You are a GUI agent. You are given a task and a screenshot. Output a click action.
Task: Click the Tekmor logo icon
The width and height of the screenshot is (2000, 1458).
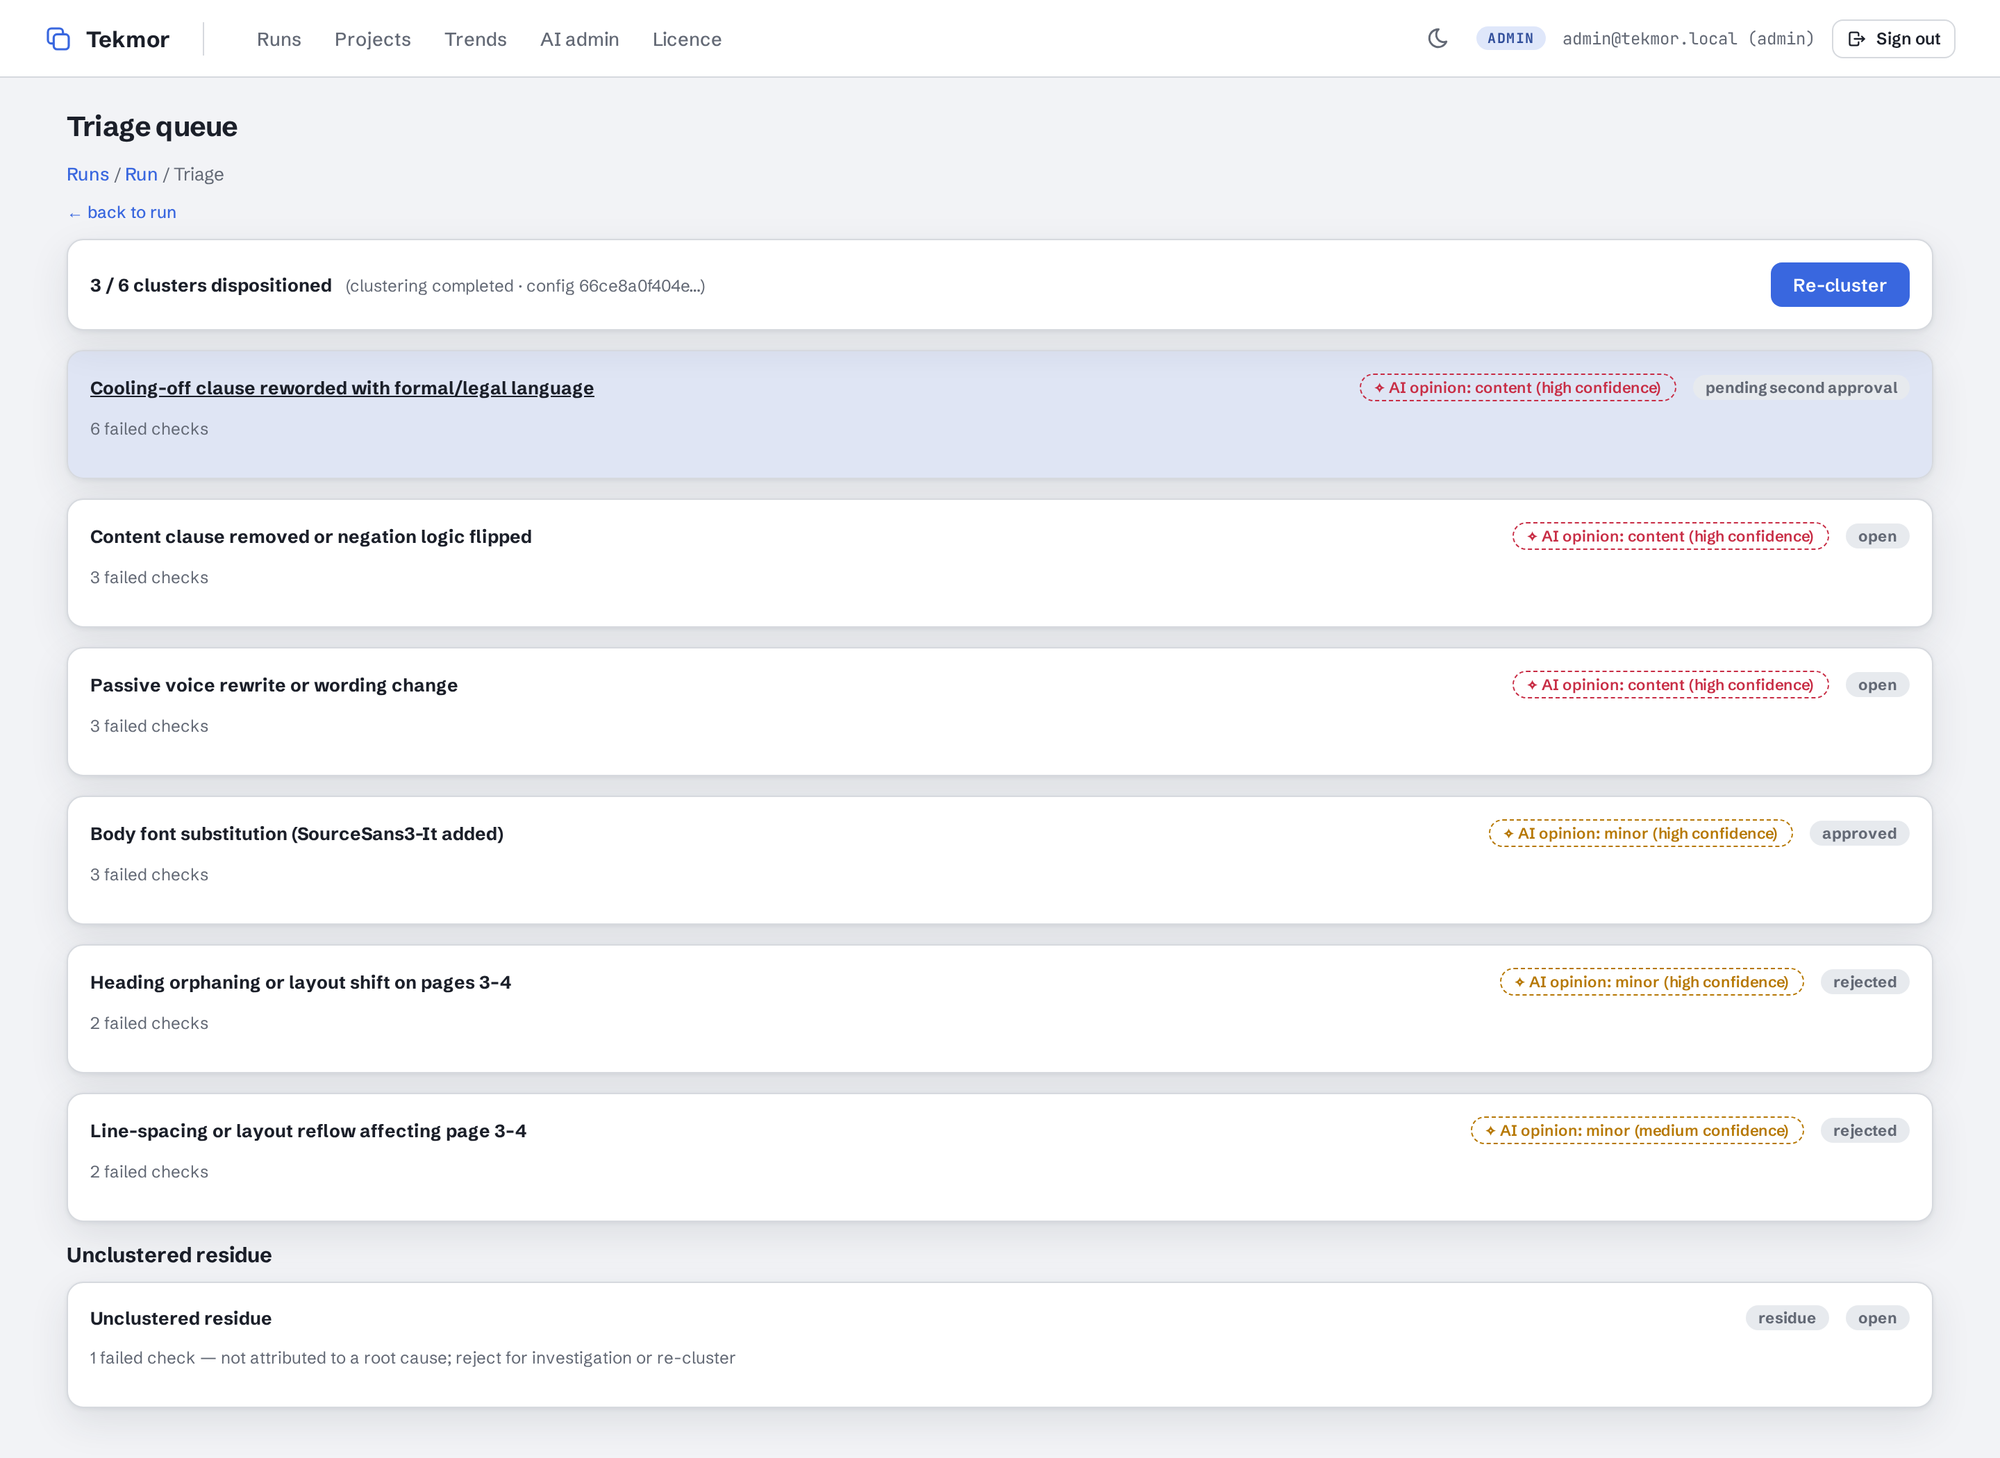pyautogui.click(x=58, y=39)
